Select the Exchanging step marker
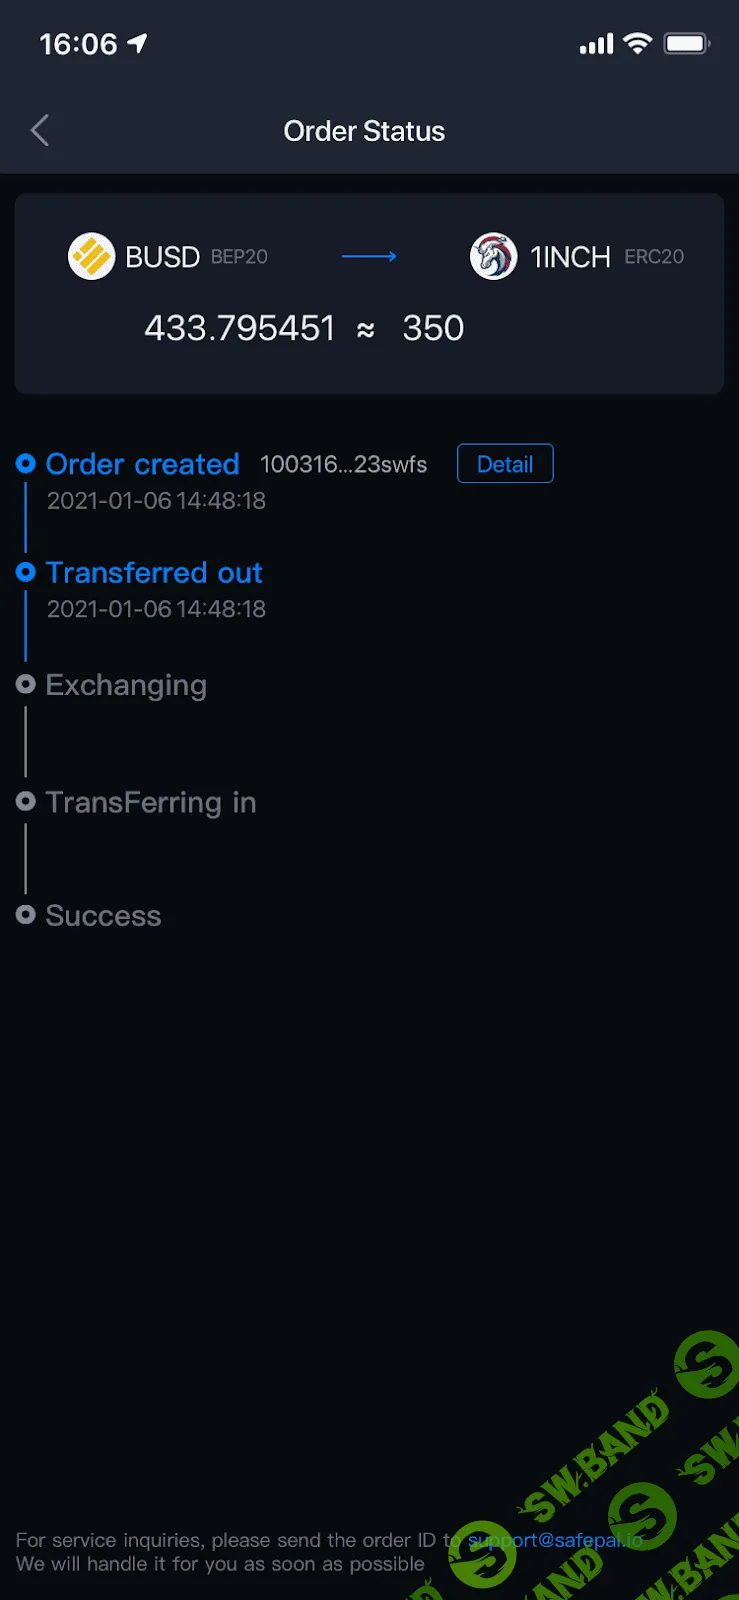Image resolution: width=739 pixels, height=1600 pixels. point(26,684)
